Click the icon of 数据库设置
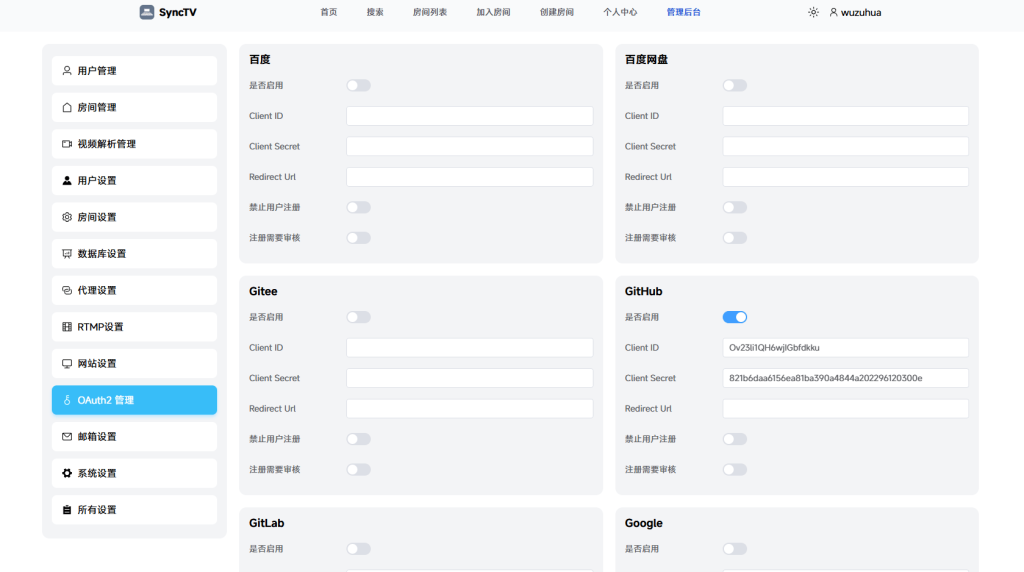Screen dimensions: 1024x572 coord(67,253)
